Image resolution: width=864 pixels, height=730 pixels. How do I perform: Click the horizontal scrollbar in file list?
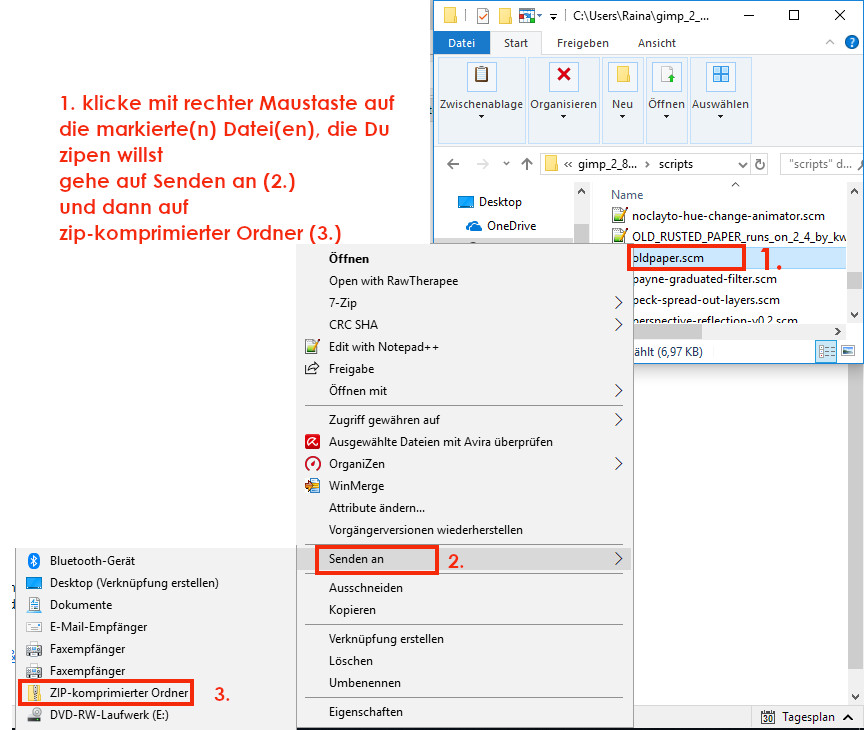[666, 332]
